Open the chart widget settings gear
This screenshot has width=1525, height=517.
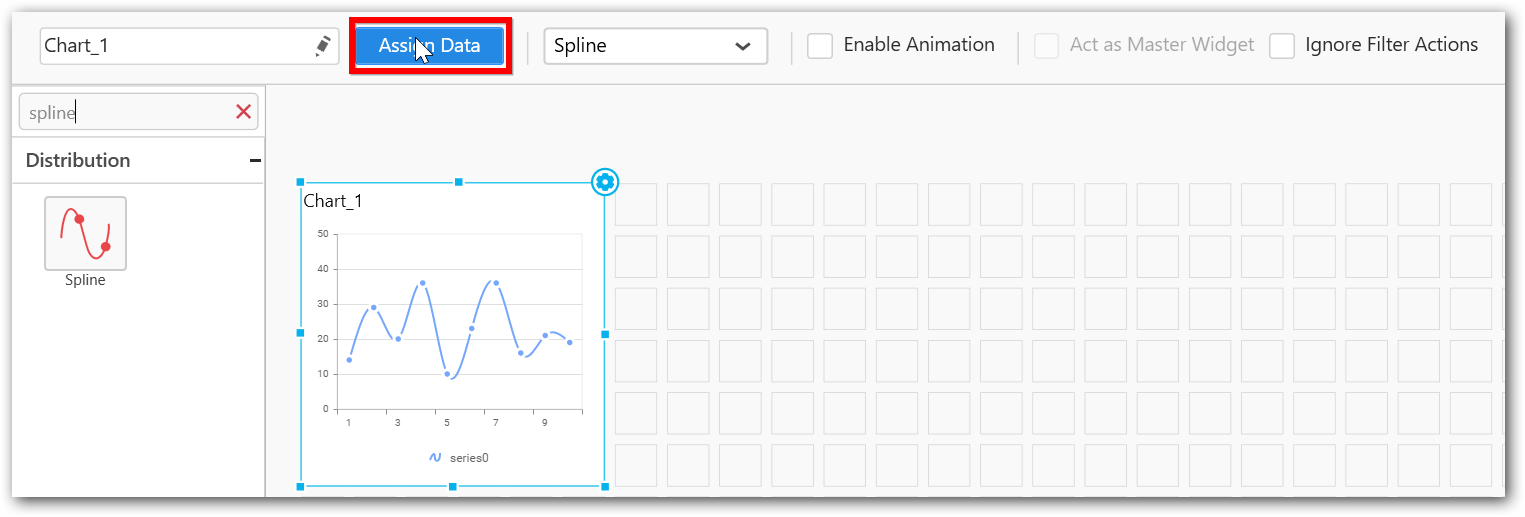[605, 181]
